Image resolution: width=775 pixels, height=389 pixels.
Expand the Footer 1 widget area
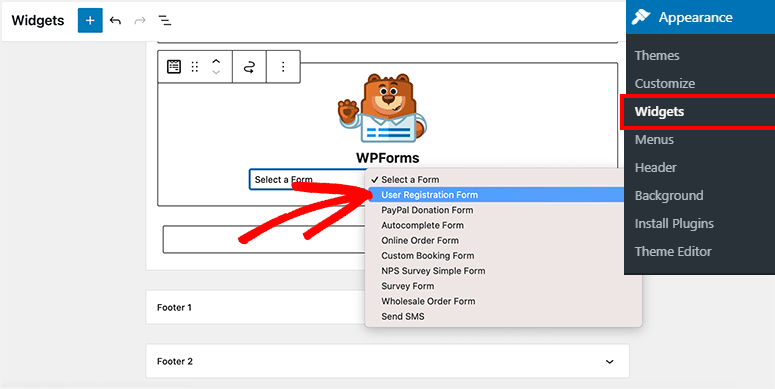256,307
